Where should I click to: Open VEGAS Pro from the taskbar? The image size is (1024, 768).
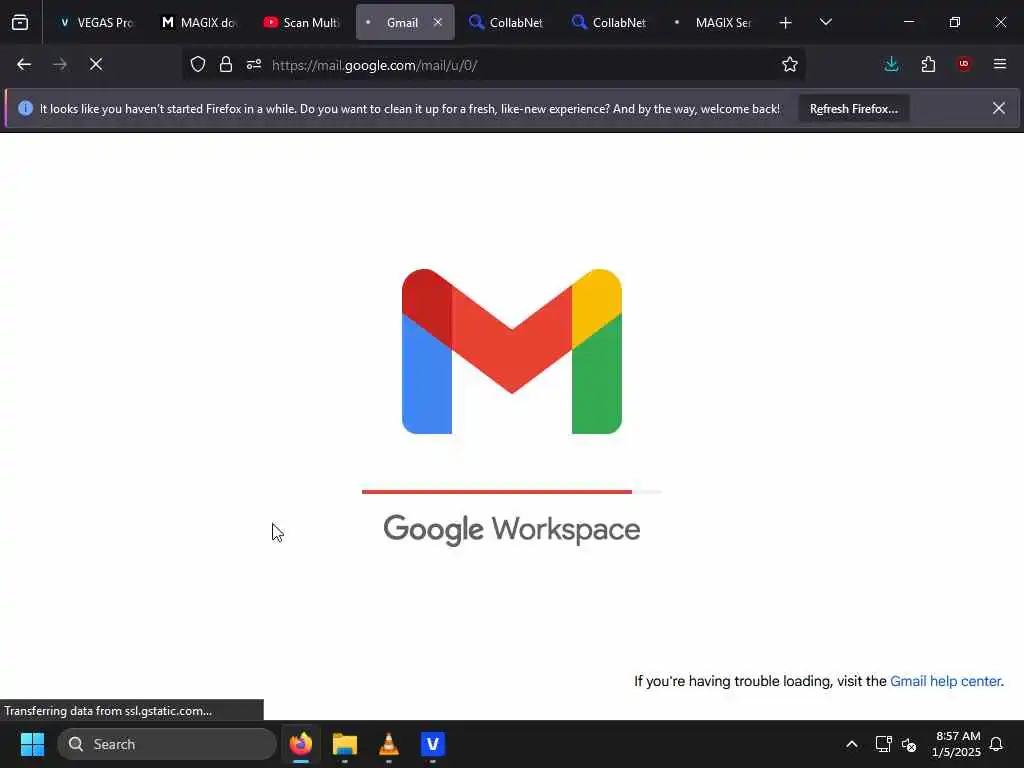(432, 744)
